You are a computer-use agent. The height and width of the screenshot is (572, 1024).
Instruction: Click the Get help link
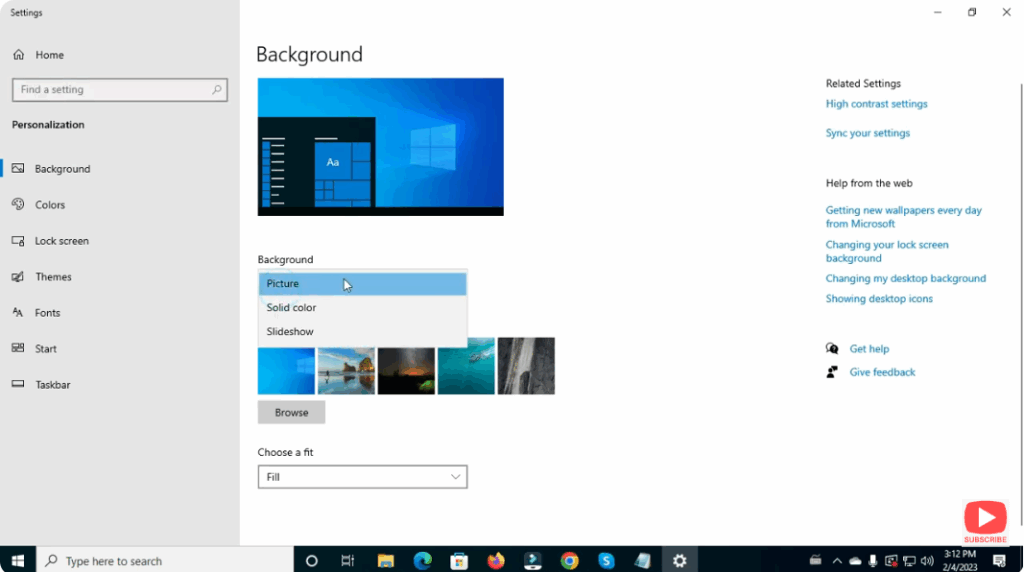tap(869, 349)
